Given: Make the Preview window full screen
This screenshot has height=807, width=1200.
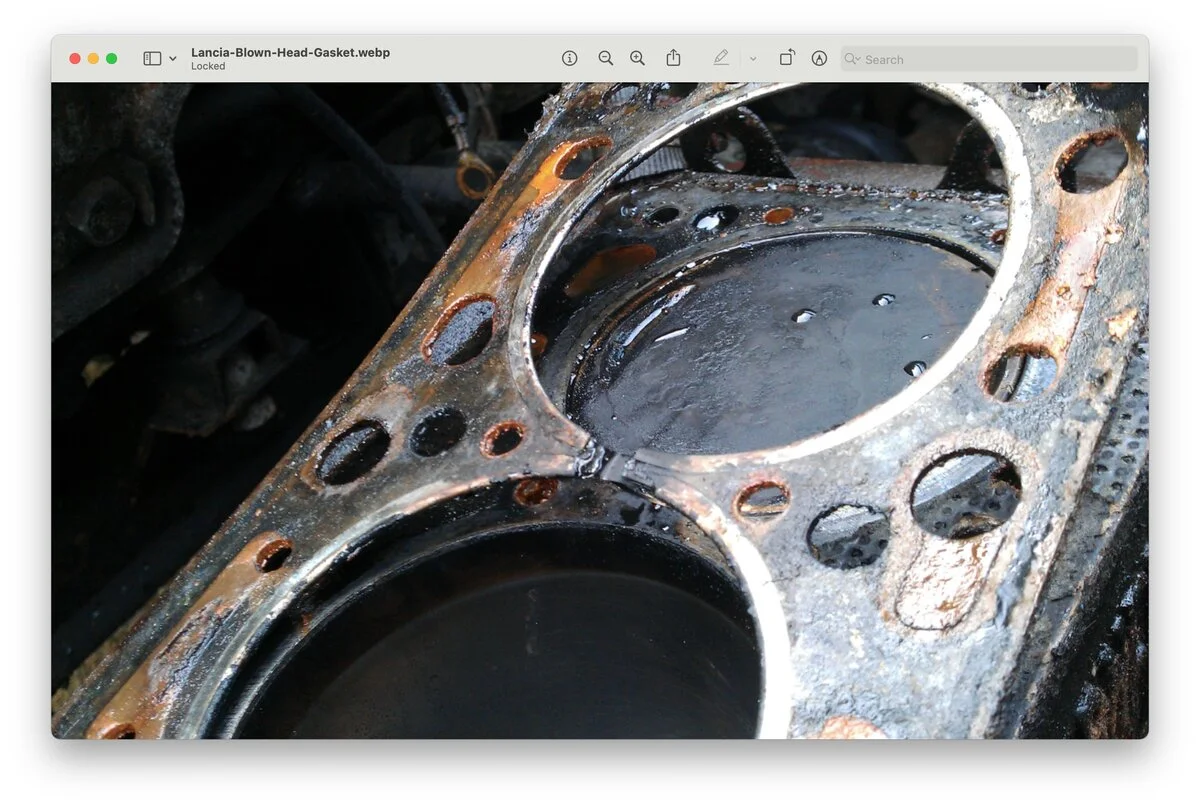Looking at the screenshot, I should (x=111, y=59).
